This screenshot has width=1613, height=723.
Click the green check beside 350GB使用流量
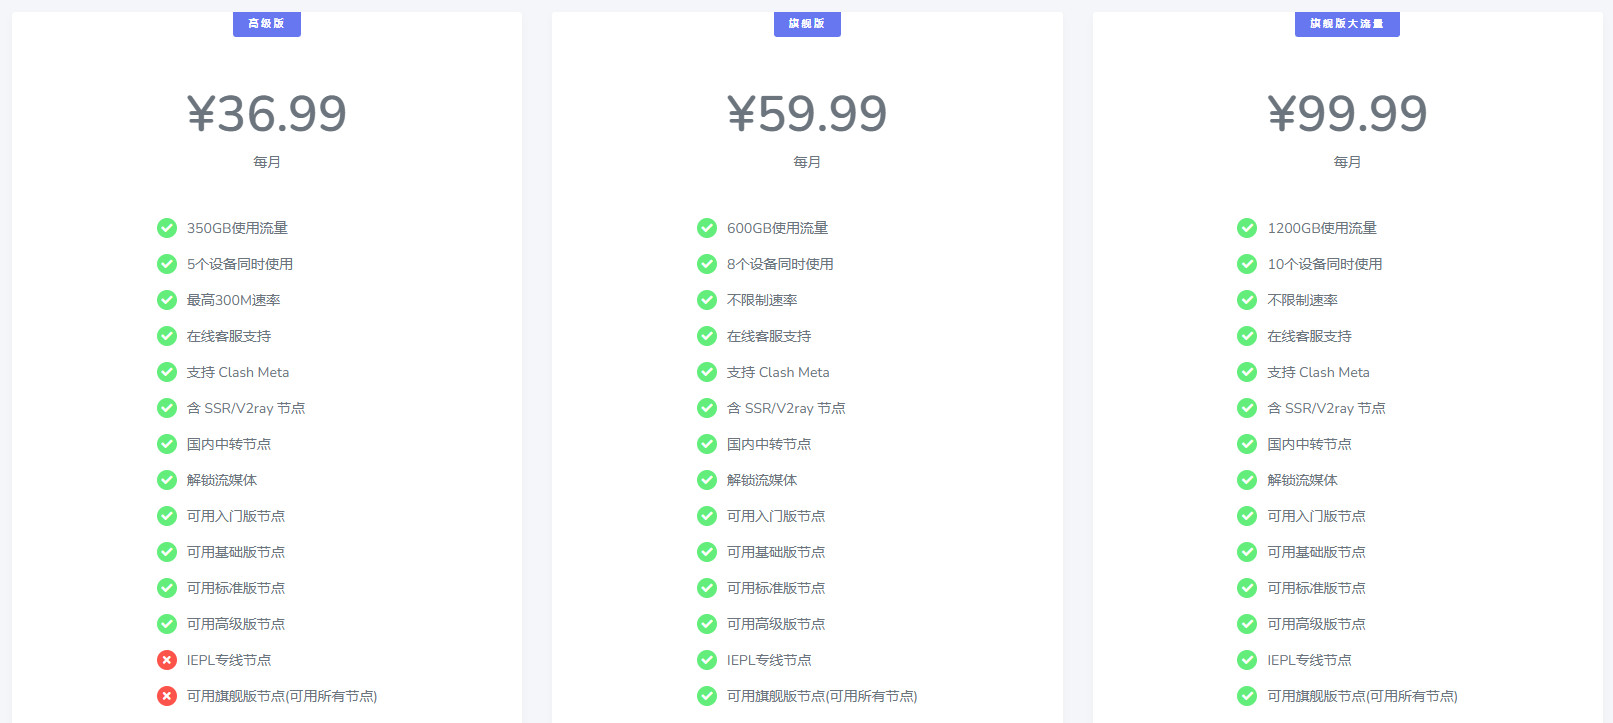[x=167, y=228]
